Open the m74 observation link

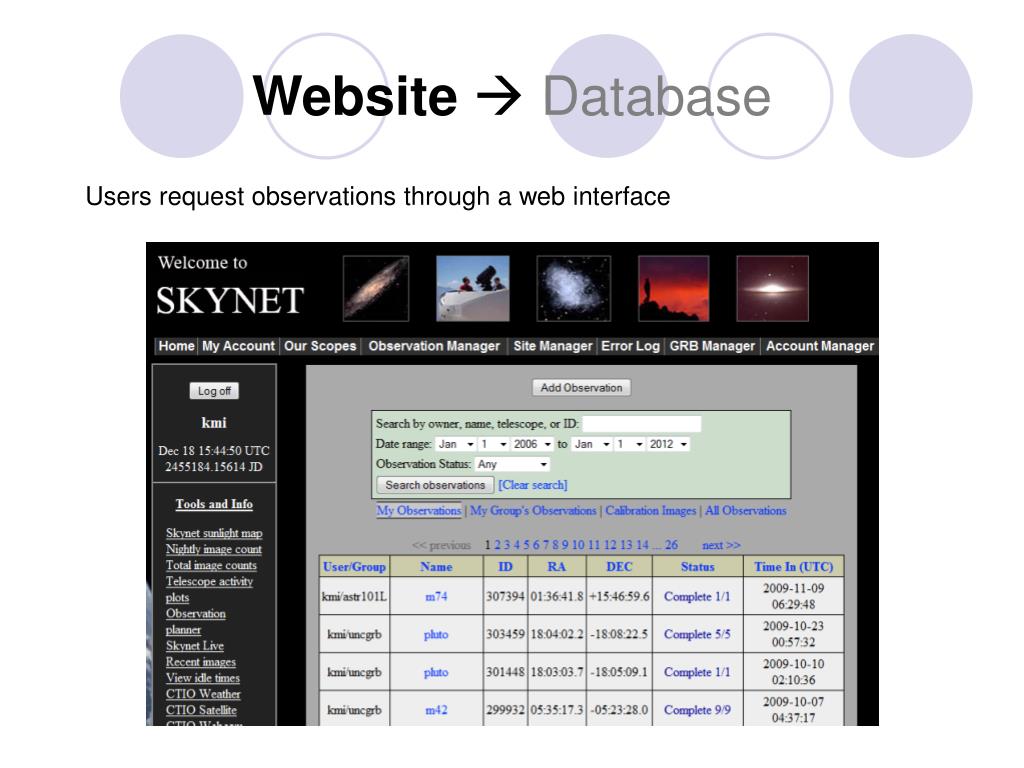coord(436,597)
